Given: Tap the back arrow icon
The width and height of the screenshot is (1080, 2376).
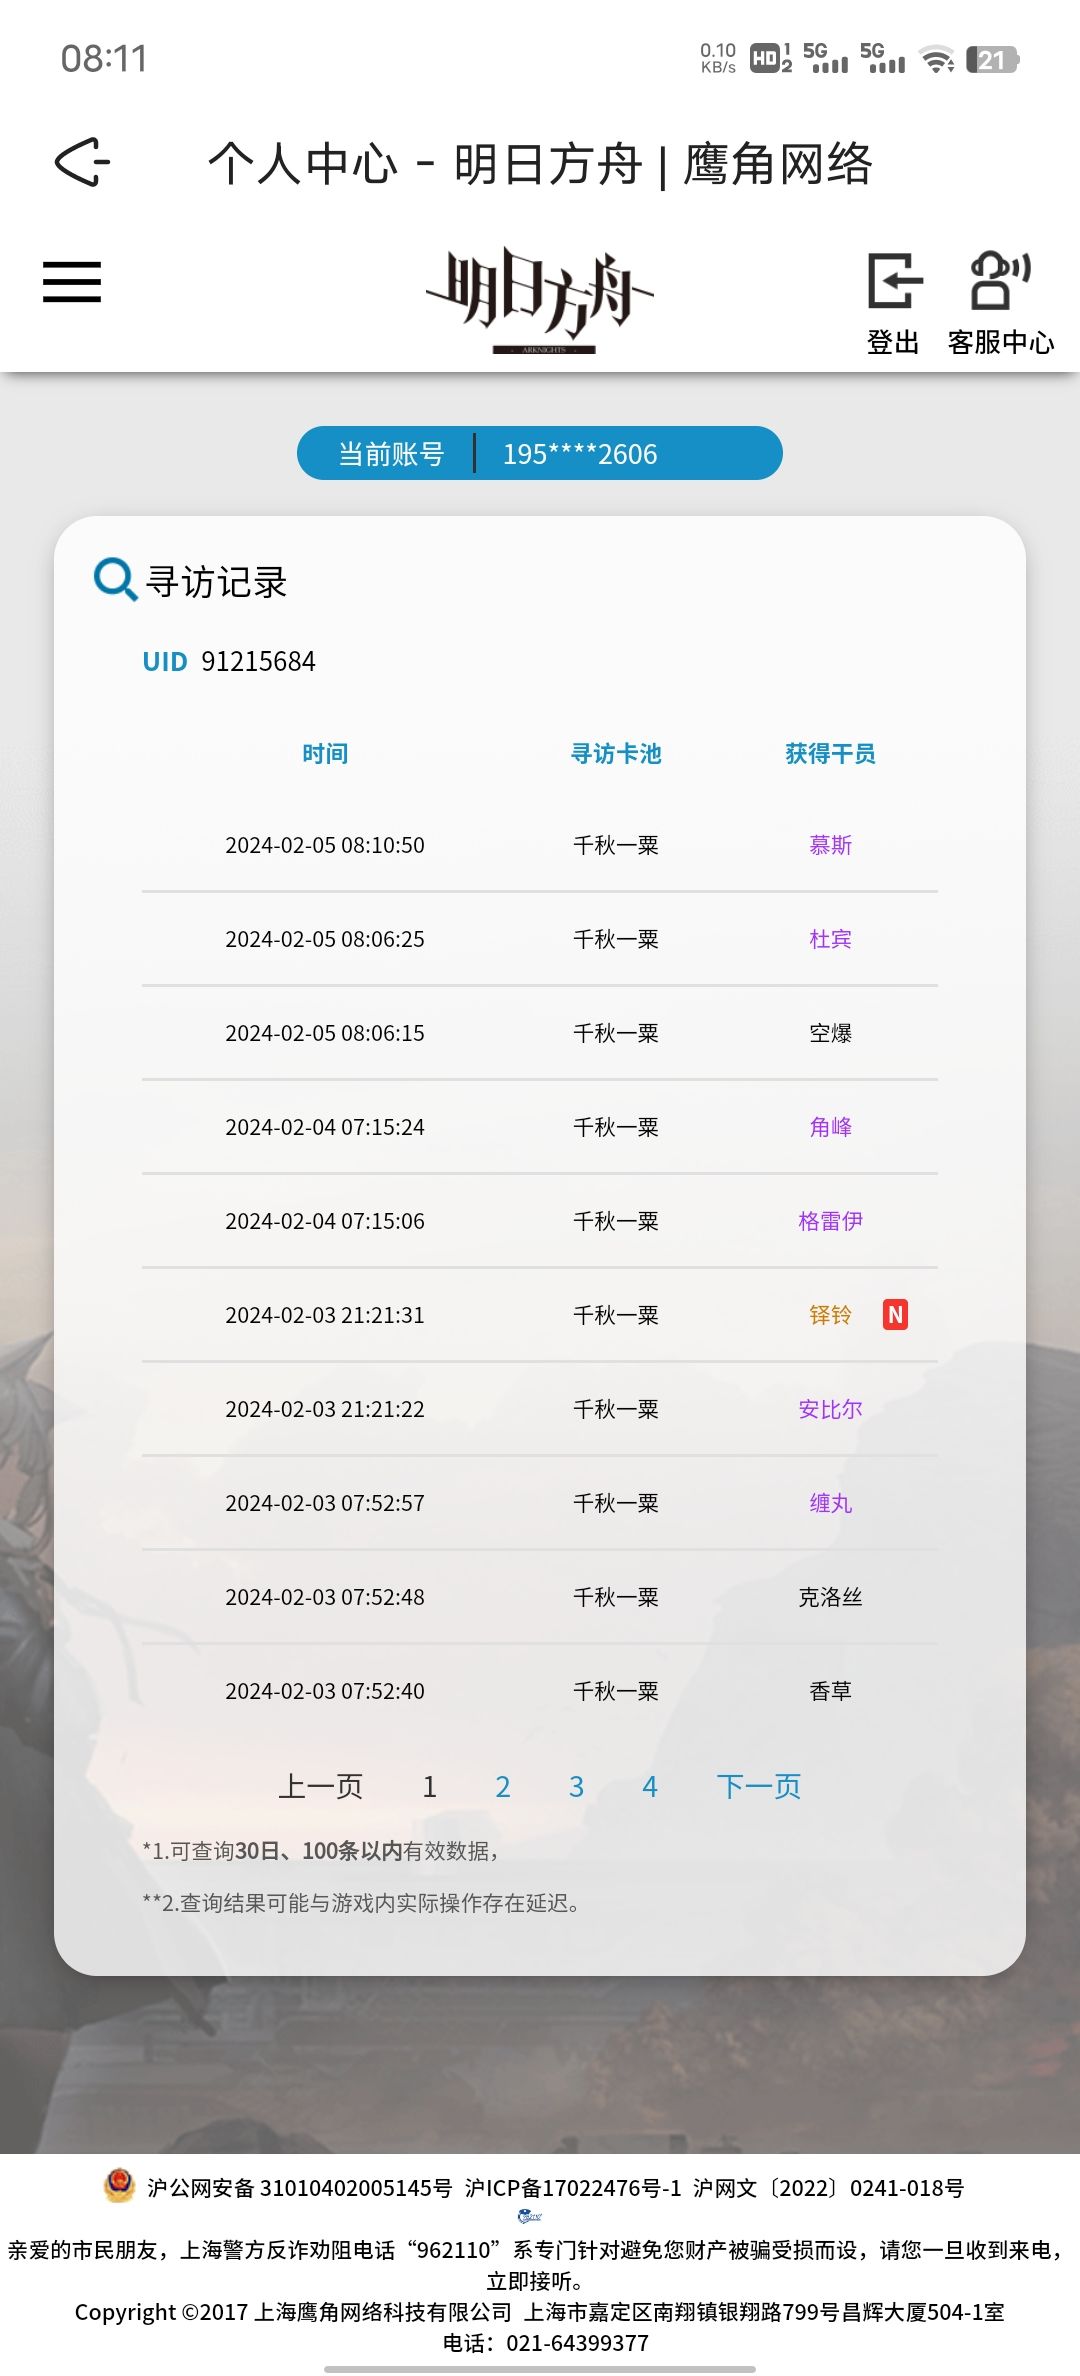Looking at the screenshot, I should (82, 162).
